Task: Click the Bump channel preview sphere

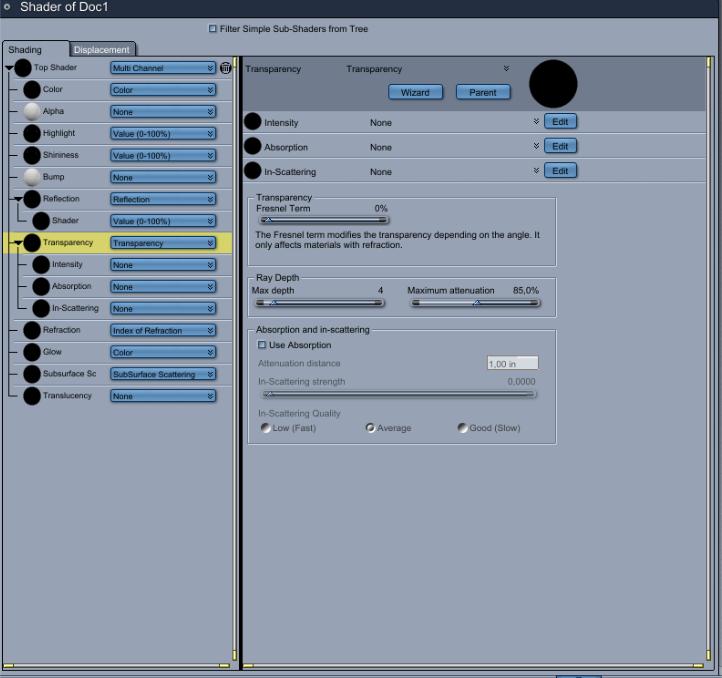Action: tap(32, 177)
